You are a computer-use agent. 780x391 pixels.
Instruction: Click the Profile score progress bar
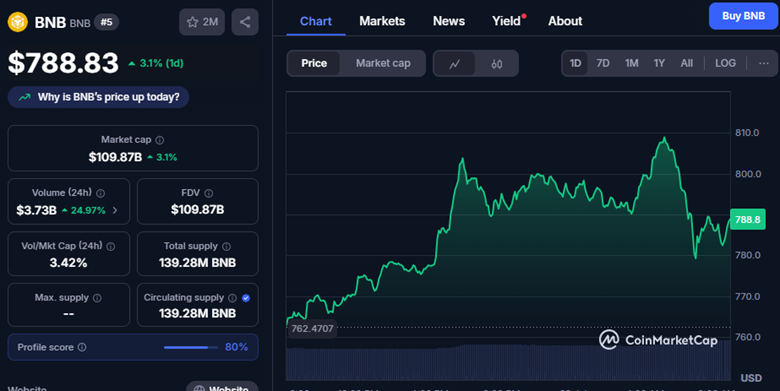[191, 347]
